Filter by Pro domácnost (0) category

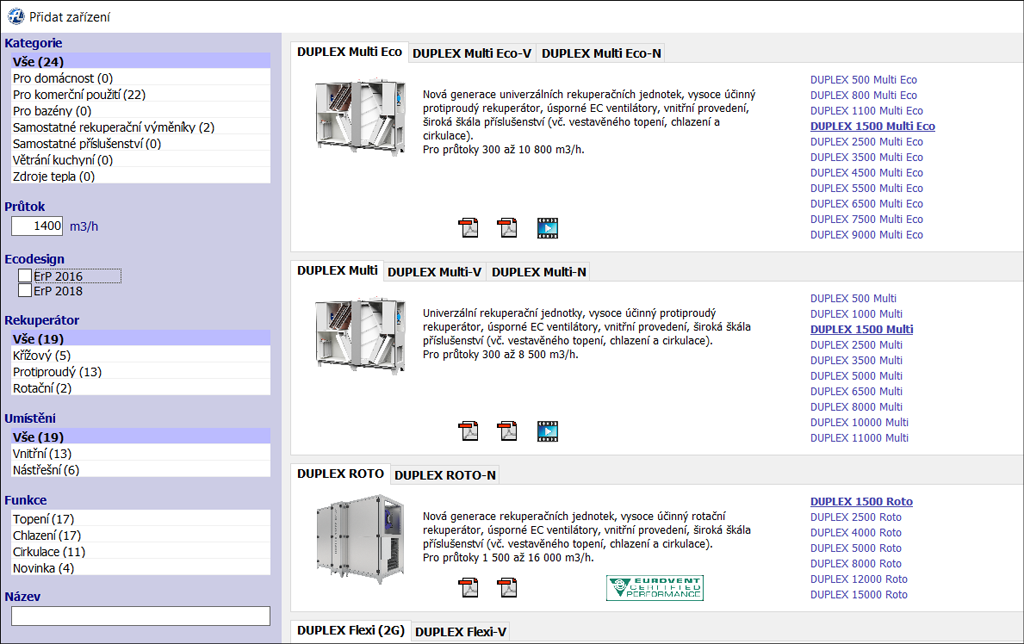point(140,78)
